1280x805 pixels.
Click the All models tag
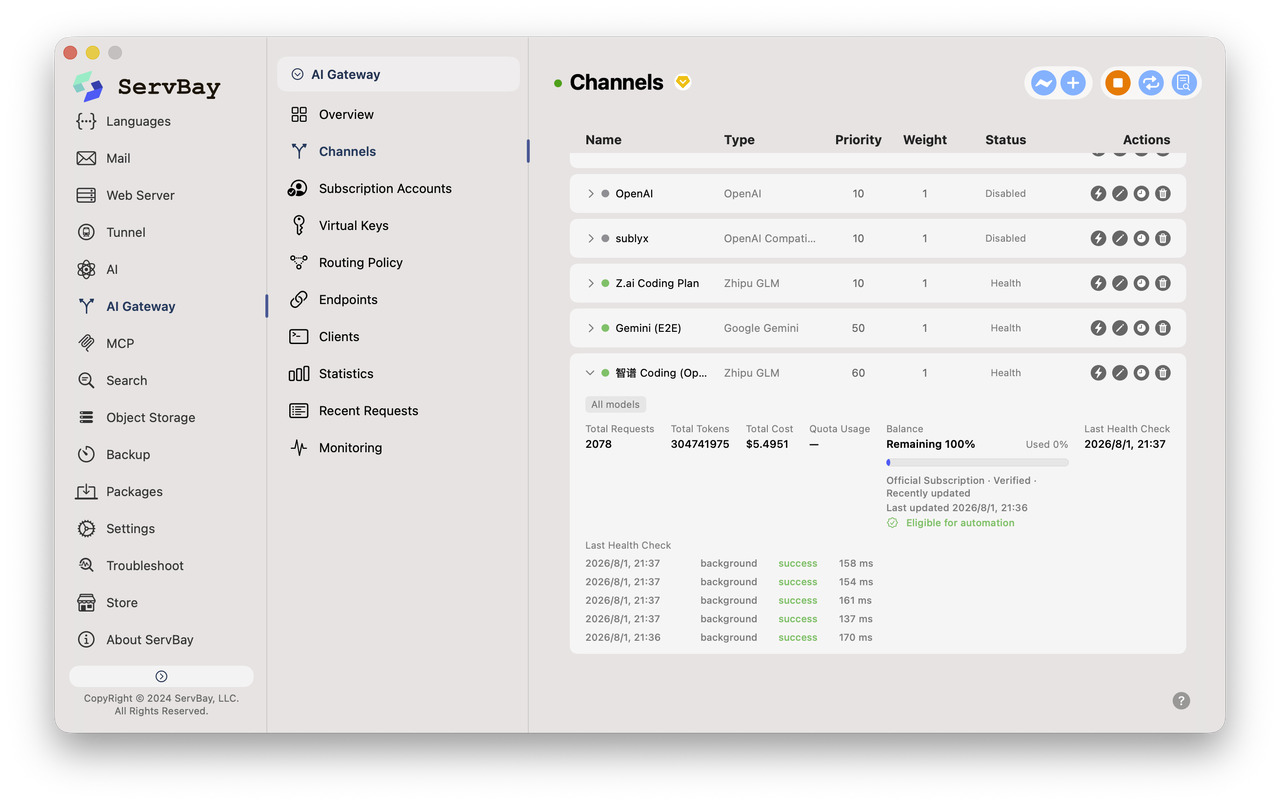point(615,405)
